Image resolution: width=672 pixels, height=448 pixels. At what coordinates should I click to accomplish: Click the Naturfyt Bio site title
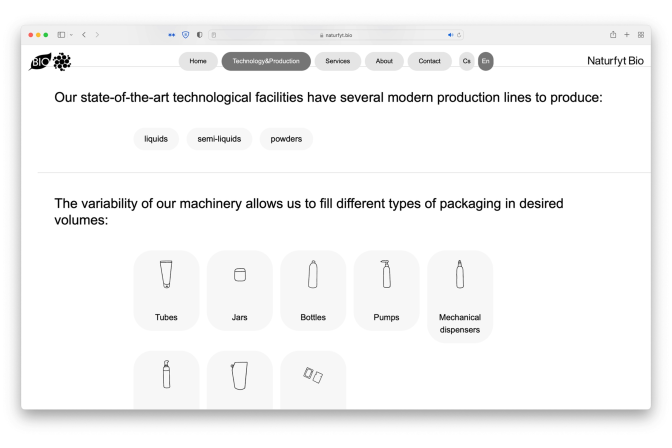point(615,61)
